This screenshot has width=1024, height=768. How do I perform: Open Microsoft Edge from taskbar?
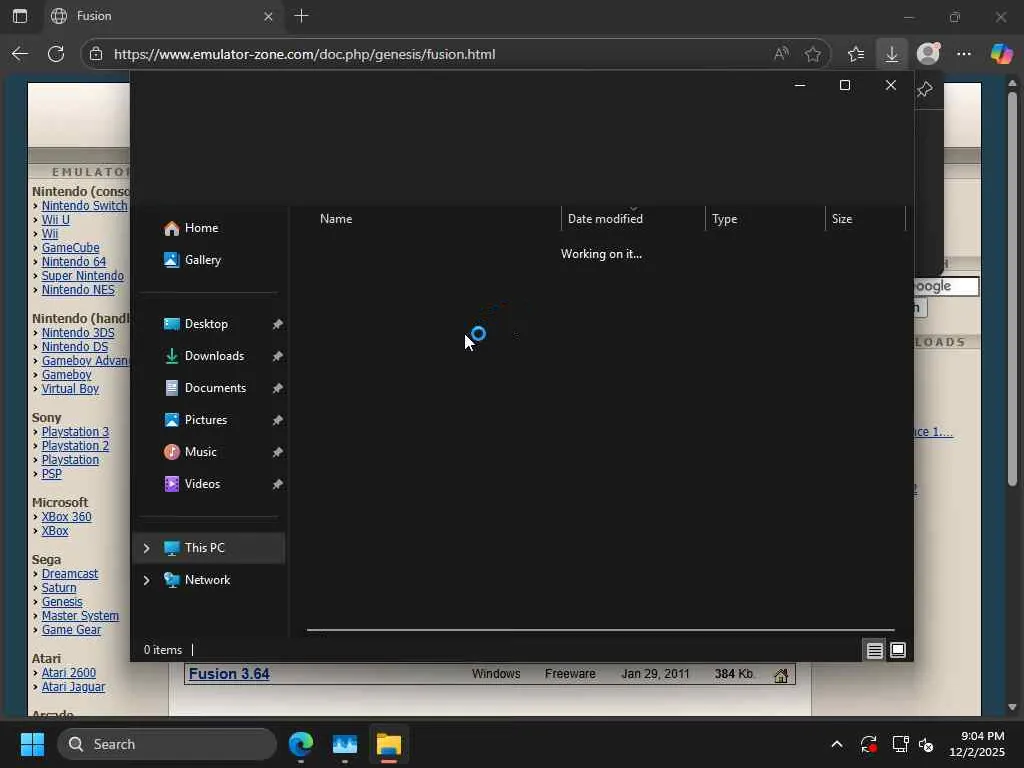tap(301, 744)
